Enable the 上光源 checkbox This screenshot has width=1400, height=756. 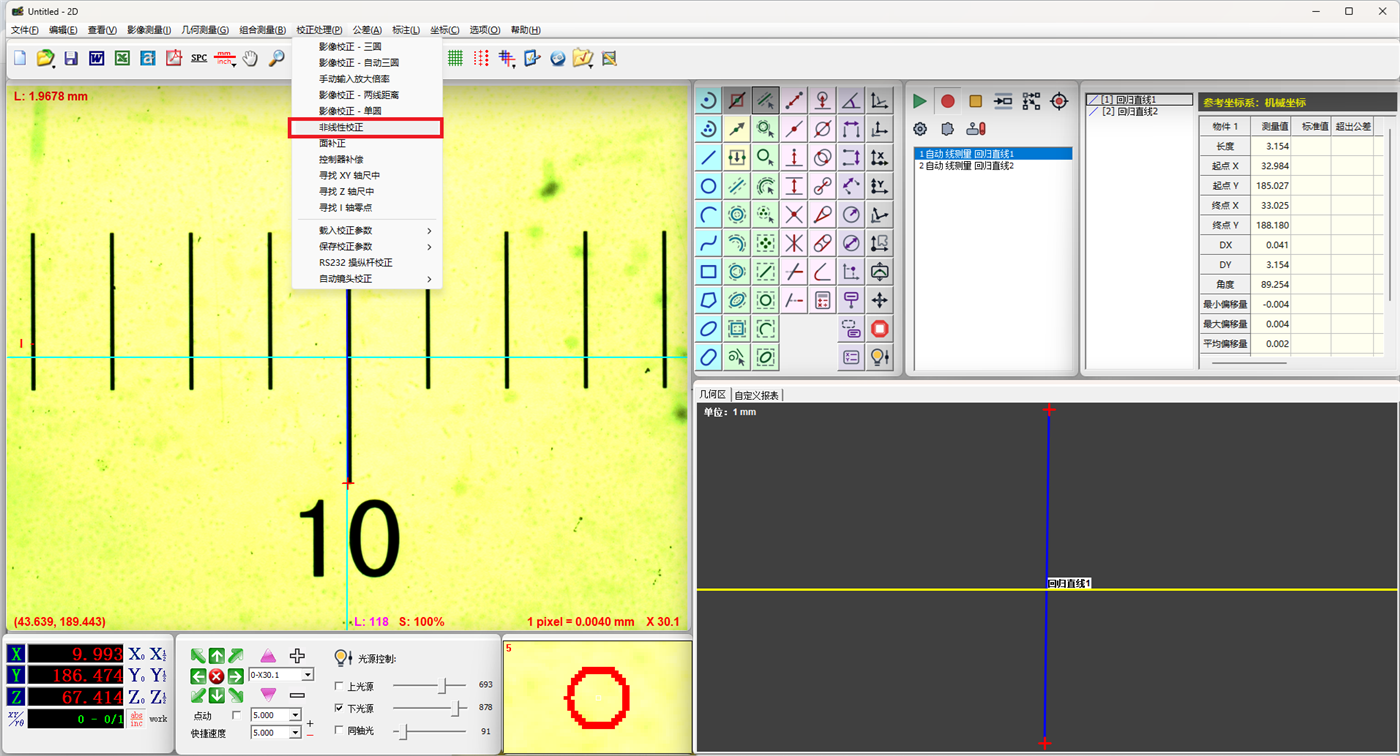pos(338,686)
